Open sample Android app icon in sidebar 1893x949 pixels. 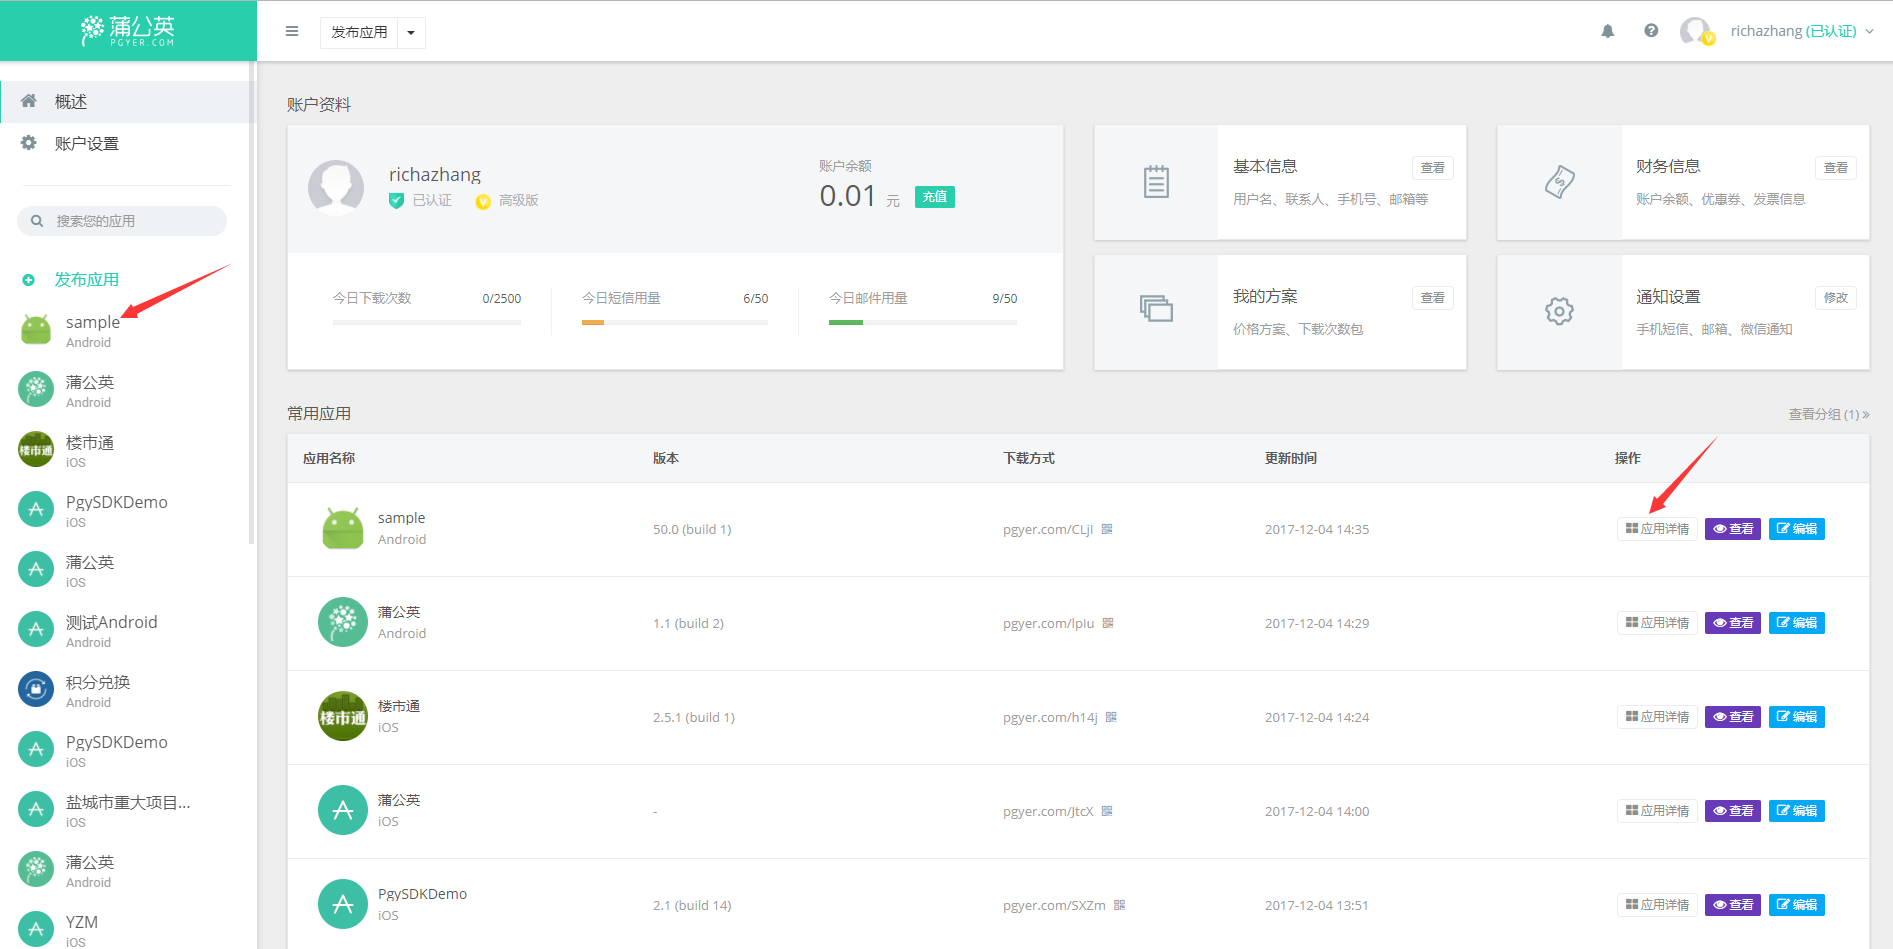point(36,330)
